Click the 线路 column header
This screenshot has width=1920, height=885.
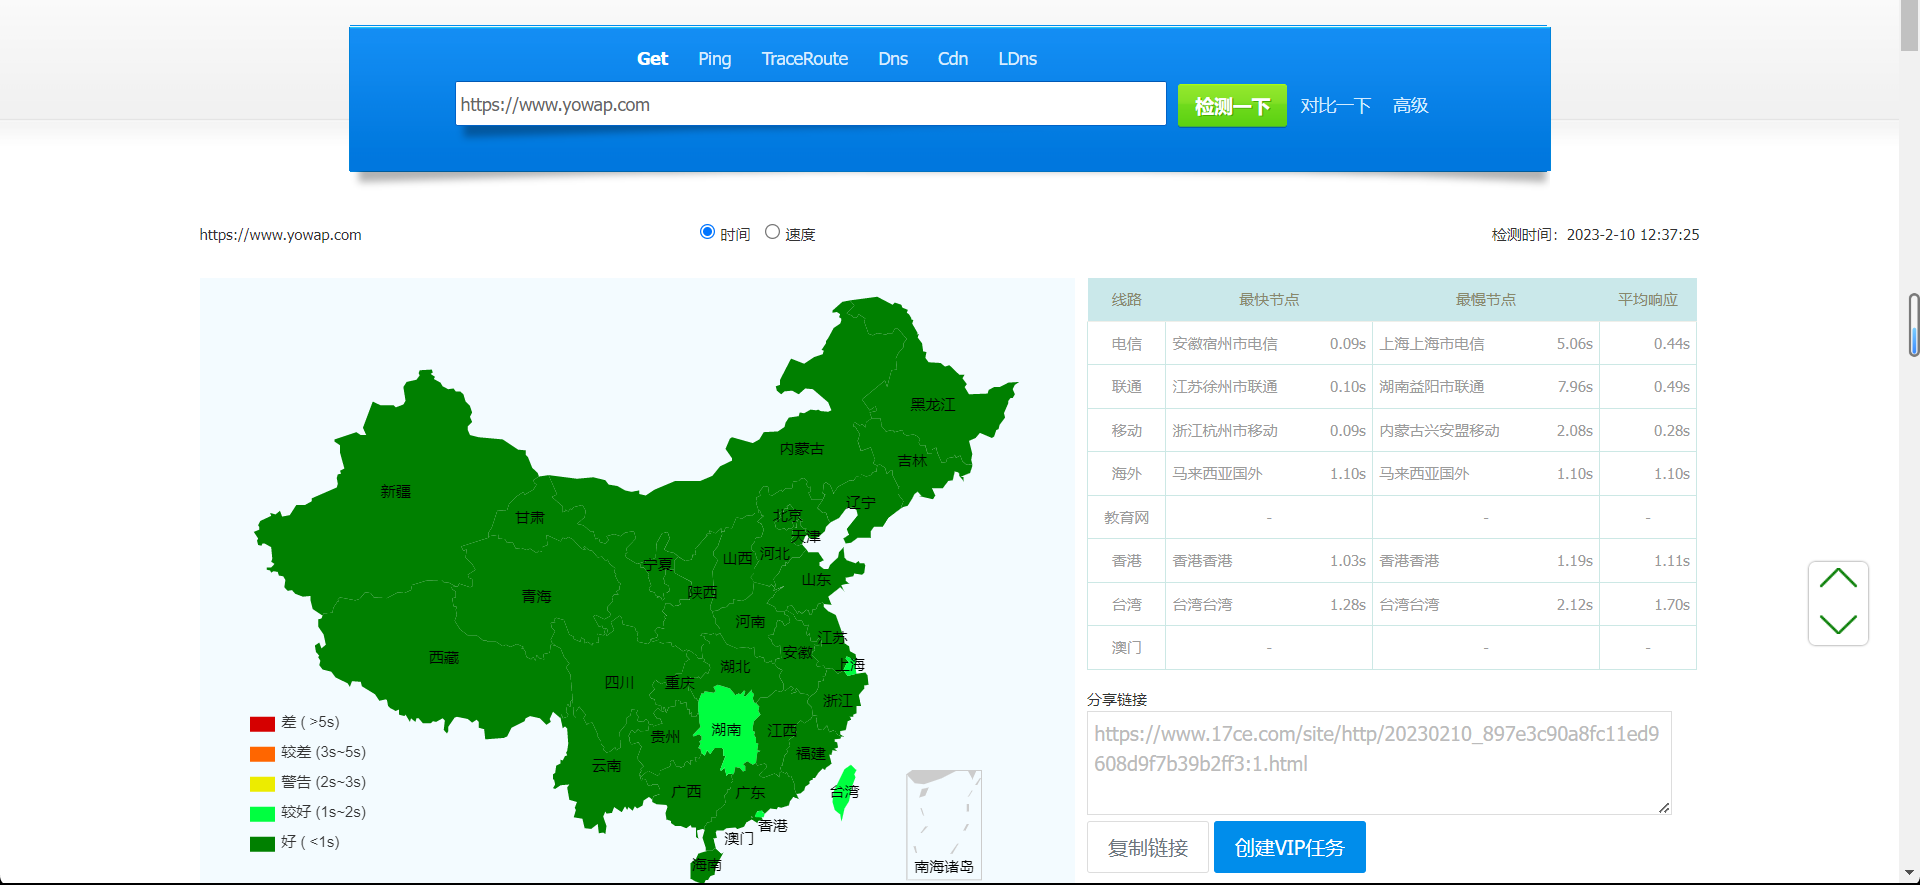1126,300
